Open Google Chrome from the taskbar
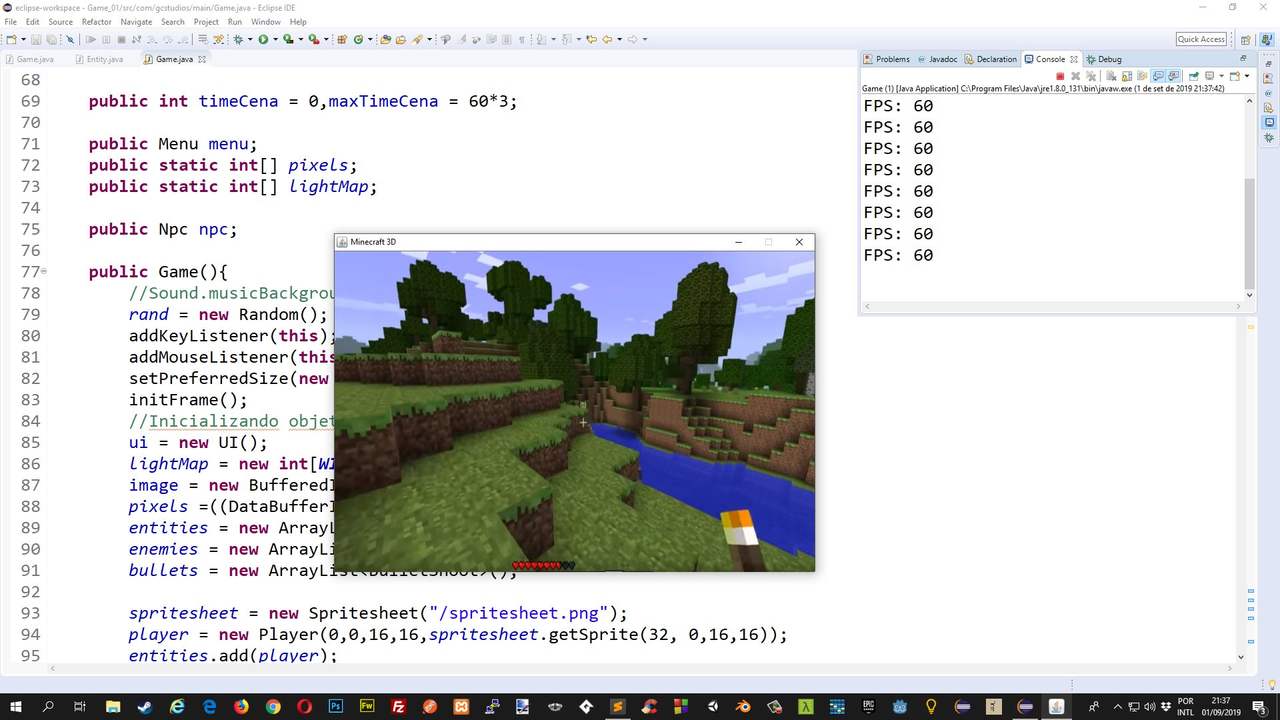Screen dimensions: 1280x720 tap(273, 706)
